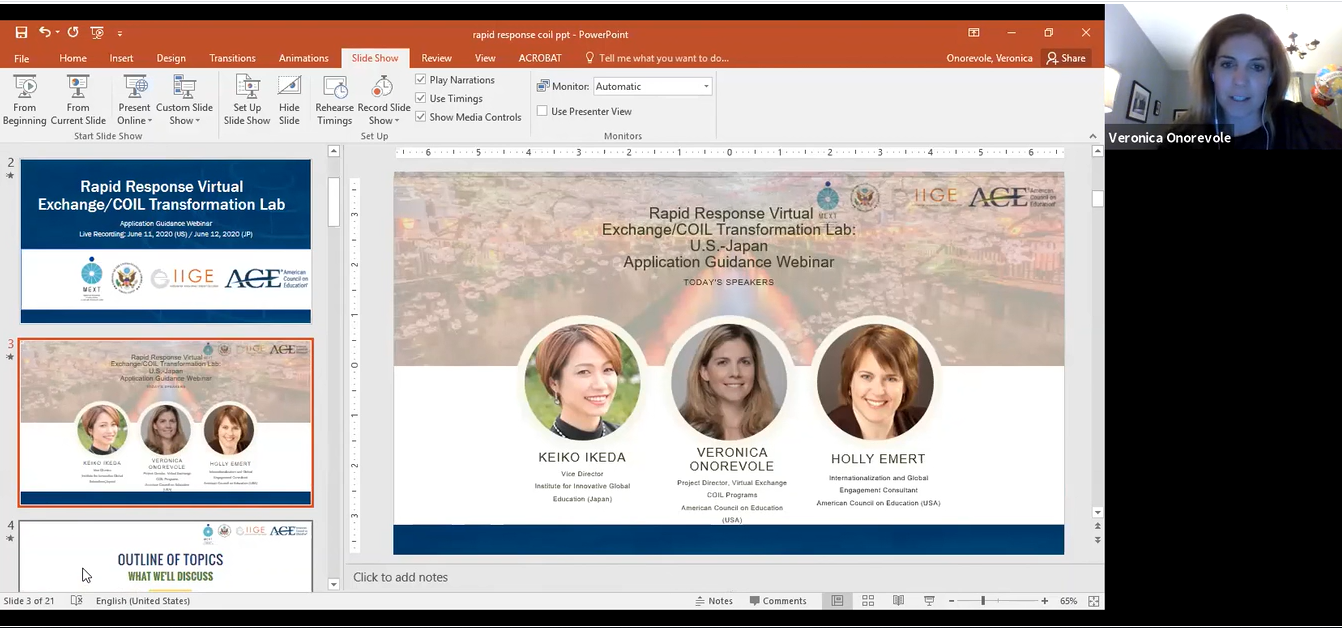Click the Share button
The width and height of the screenshot is (1342, 628).
tap(1066, 58)
